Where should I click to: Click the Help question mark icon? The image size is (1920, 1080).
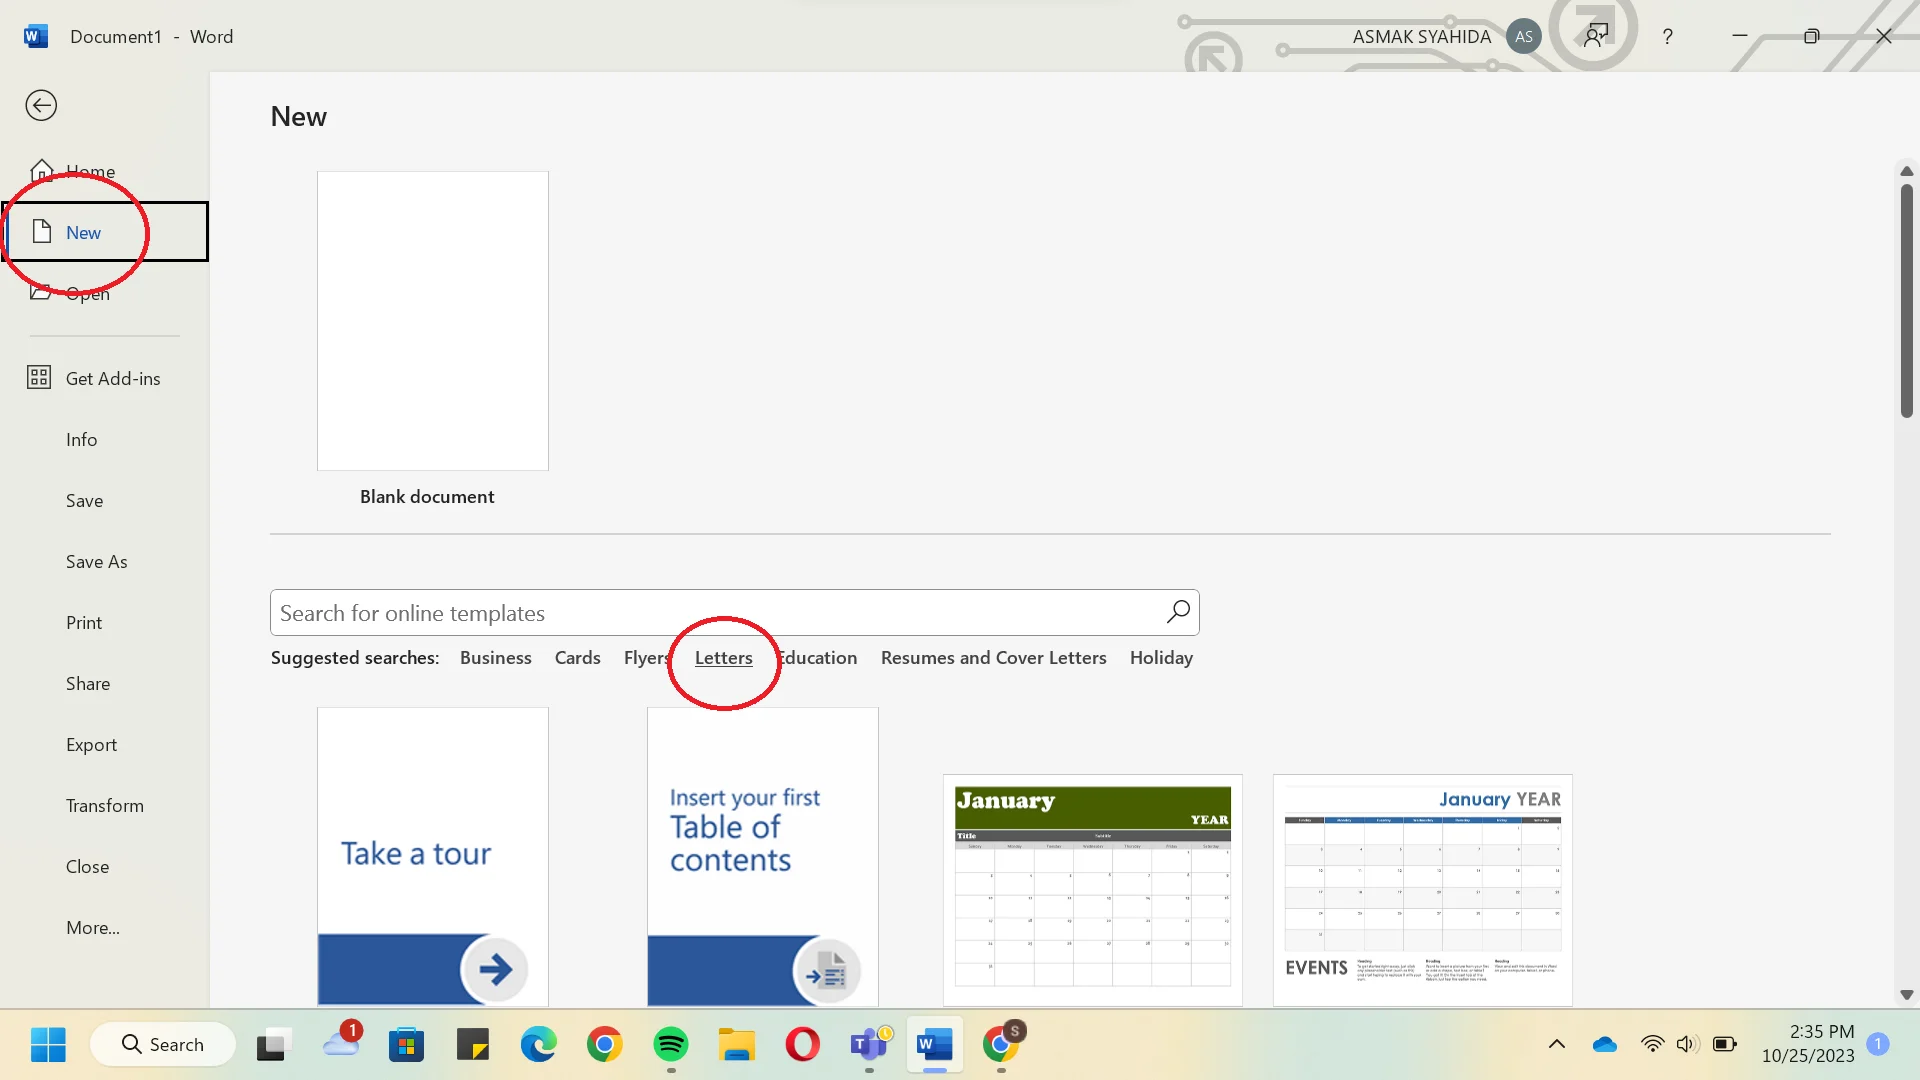[x=1667, y=37]
